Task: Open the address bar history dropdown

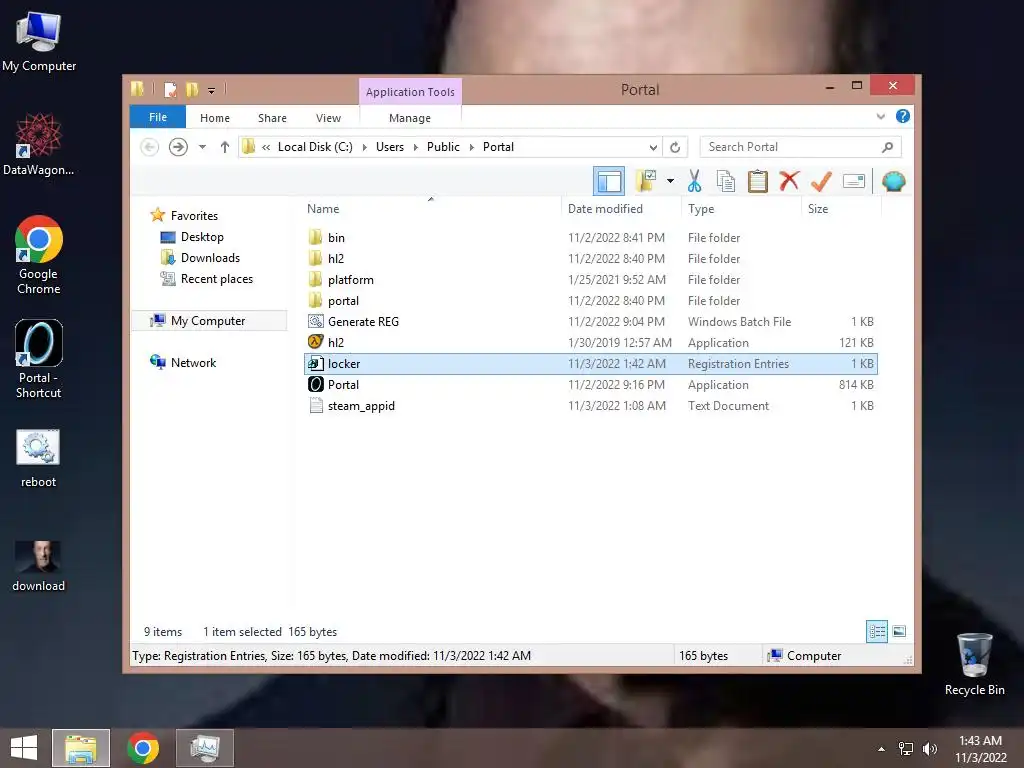Action: [652, 147]
